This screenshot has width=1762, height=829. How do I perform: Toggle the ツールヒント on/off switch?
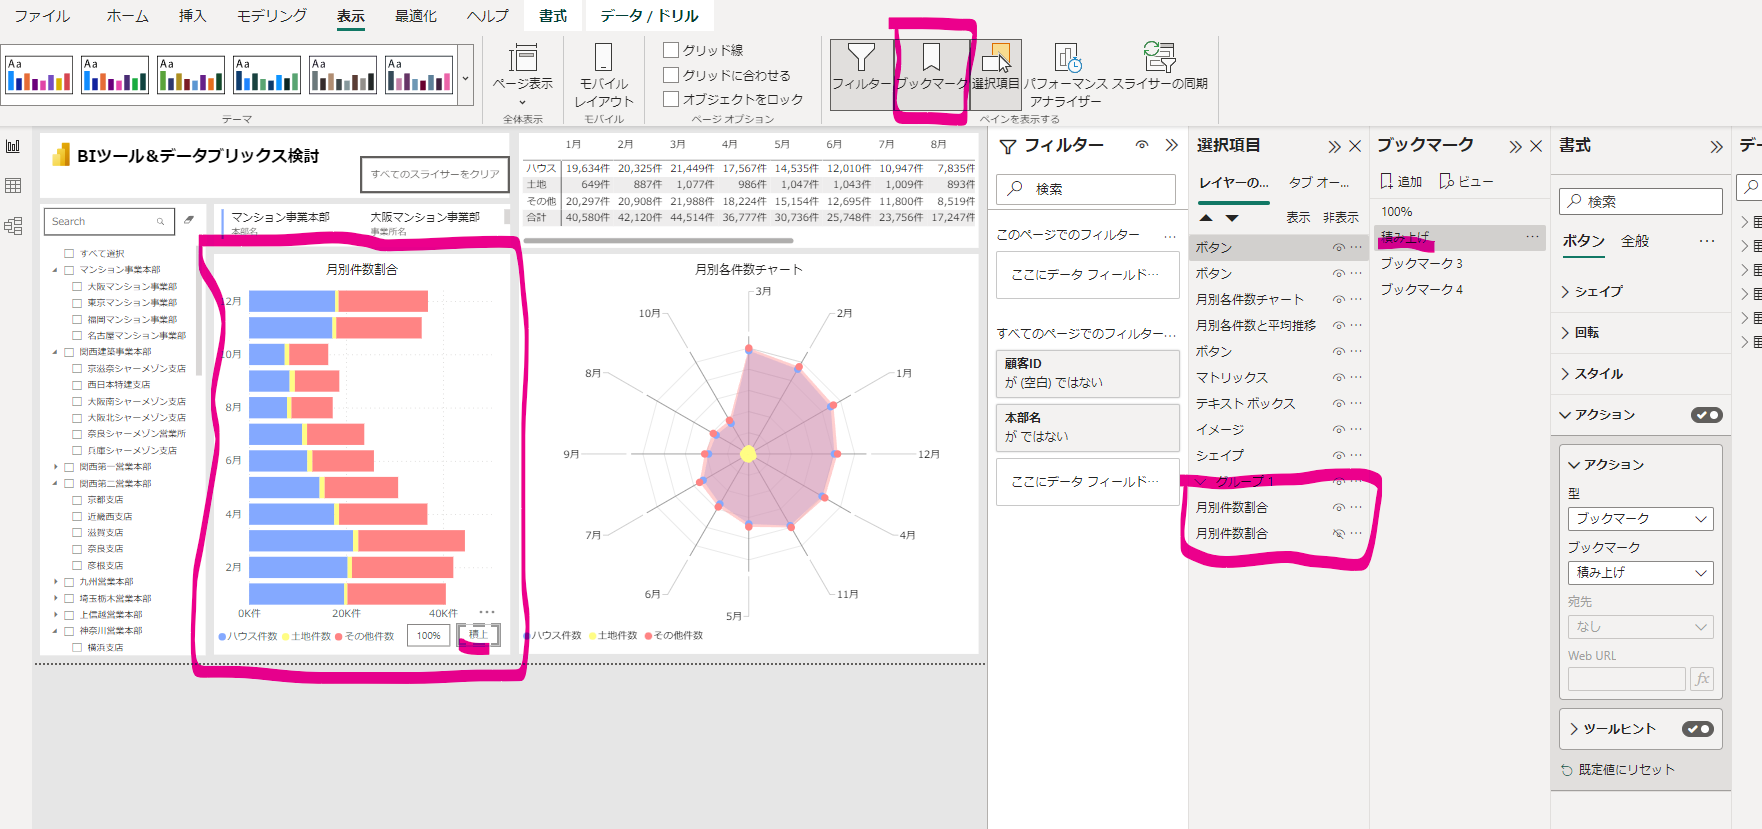tap(1697, 729)
